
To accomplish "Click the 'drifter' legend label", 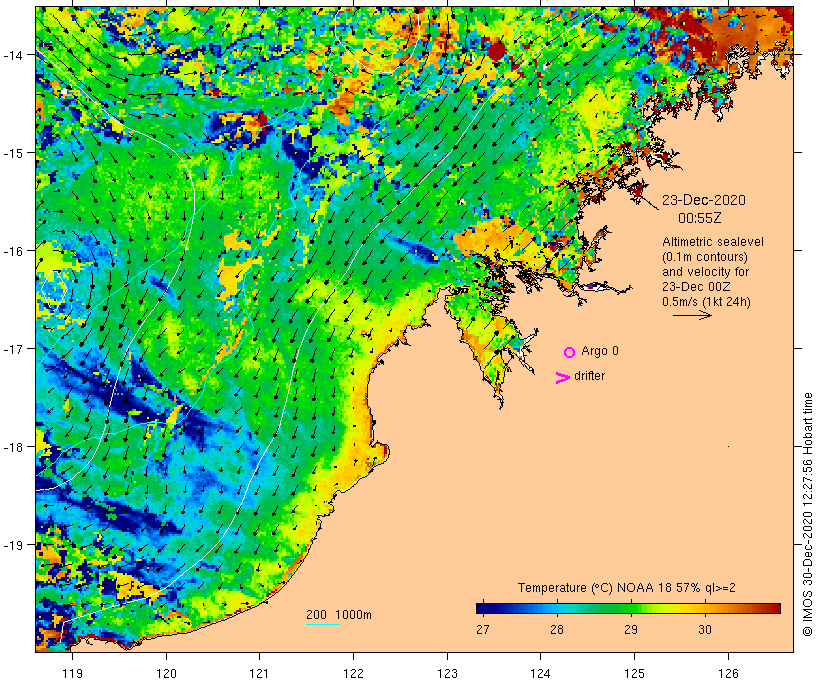I will (589, 376).
